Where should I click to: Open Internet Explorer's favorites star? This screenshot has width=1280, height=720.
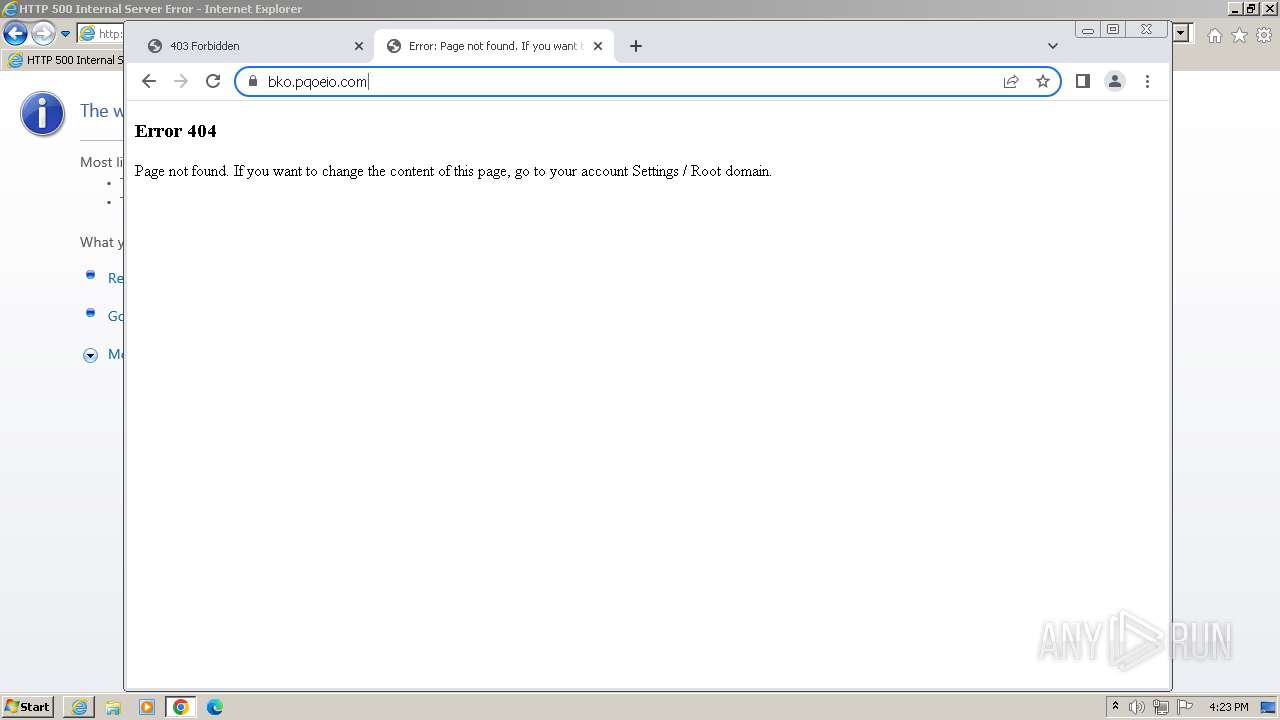pyautogui.click(x=1239, y=35)
